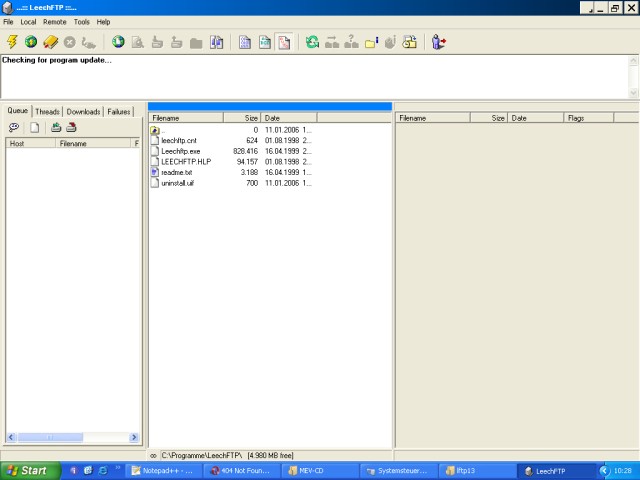This screenshot has width=640, height=480.
Task: Switch to the 404 Not Found taskbar button
Action: [241, 471]
